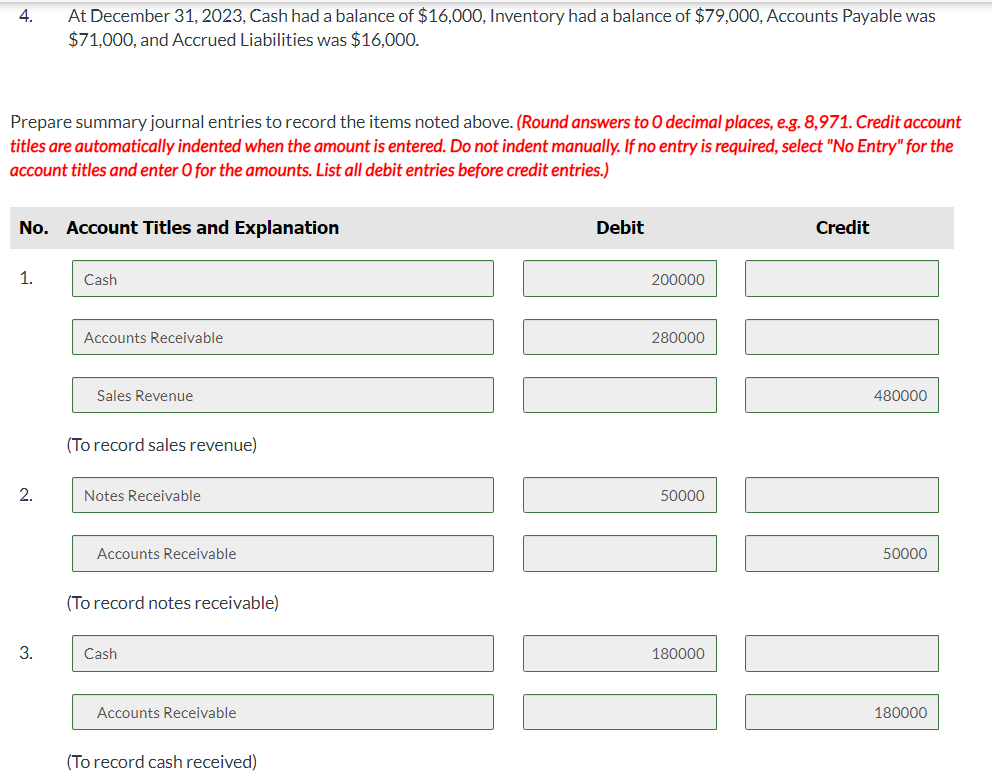Click the debit field showing 180000
The width and height of the screenshot is (992, 783).
coord(620,653)
